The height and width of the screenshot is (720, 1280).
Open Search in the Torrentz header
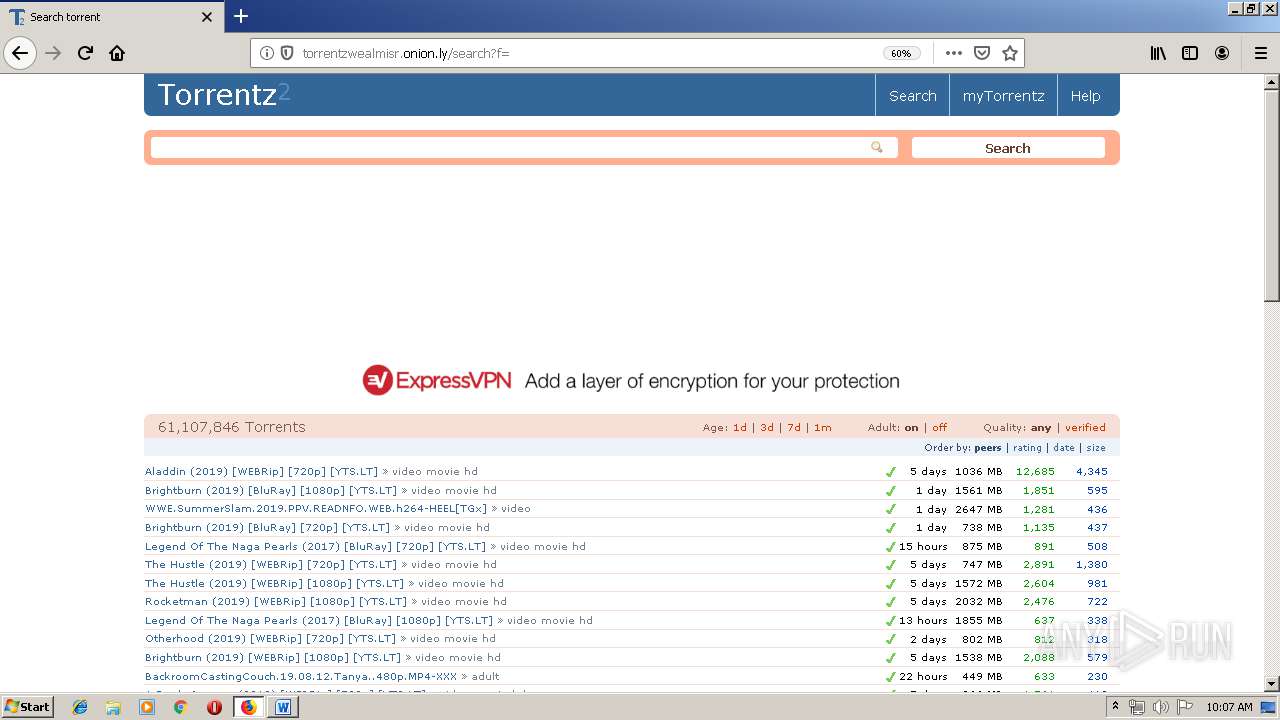913,96
